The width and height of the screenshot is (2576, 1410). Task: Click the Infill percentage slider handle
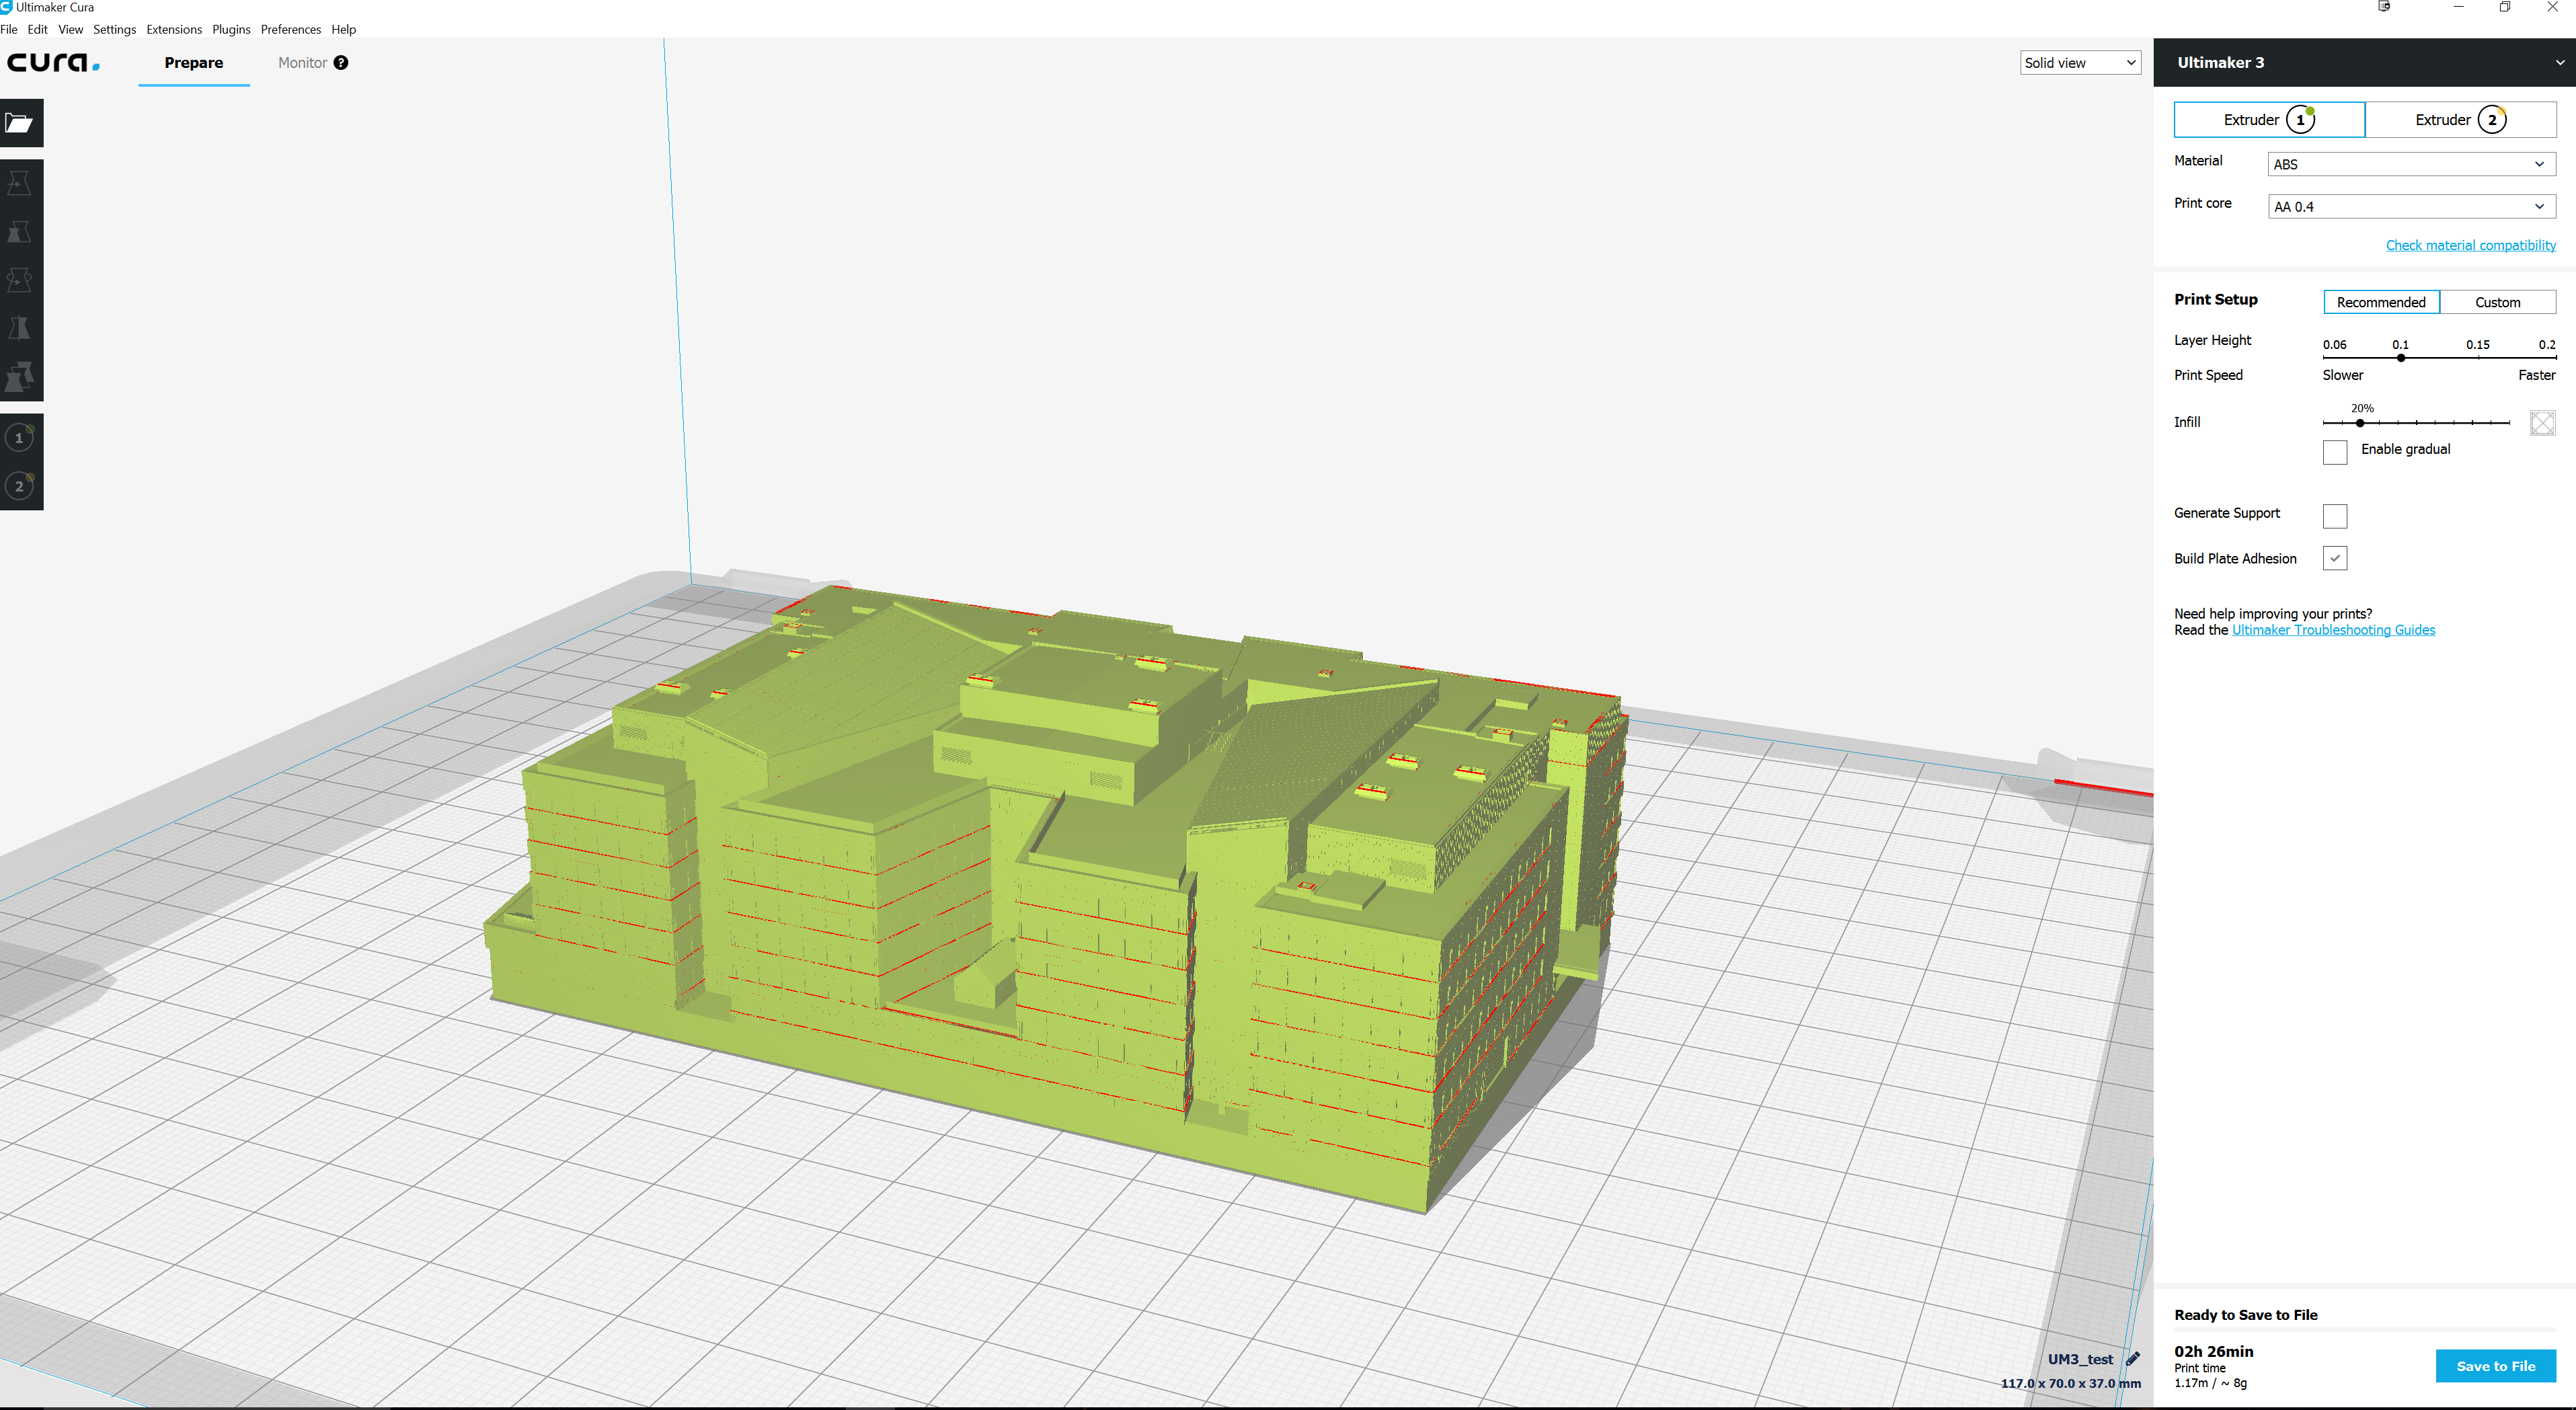tap(2360, 423)
